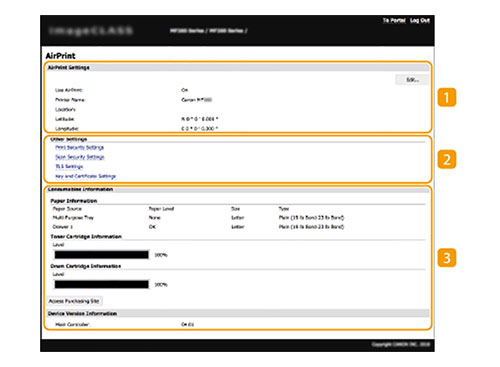
Task: Select the Latitude label
Action: pos(65,119)
